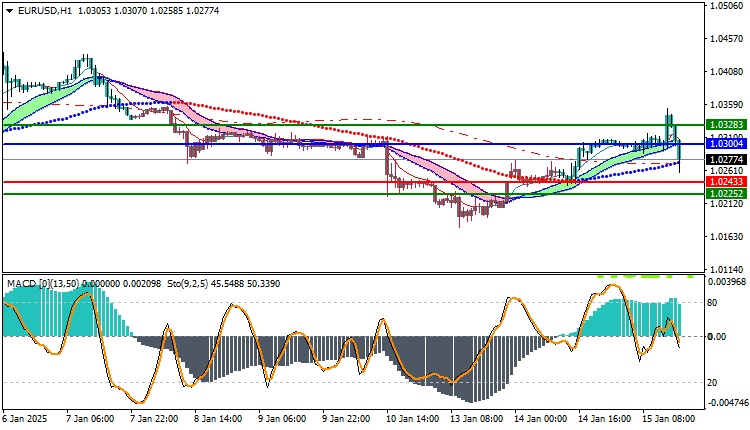Select the 13 Jan 08:00 time axis label
The width and height of the screenshot is (750, 430).
pyautogui.click(x=476, y=419)
